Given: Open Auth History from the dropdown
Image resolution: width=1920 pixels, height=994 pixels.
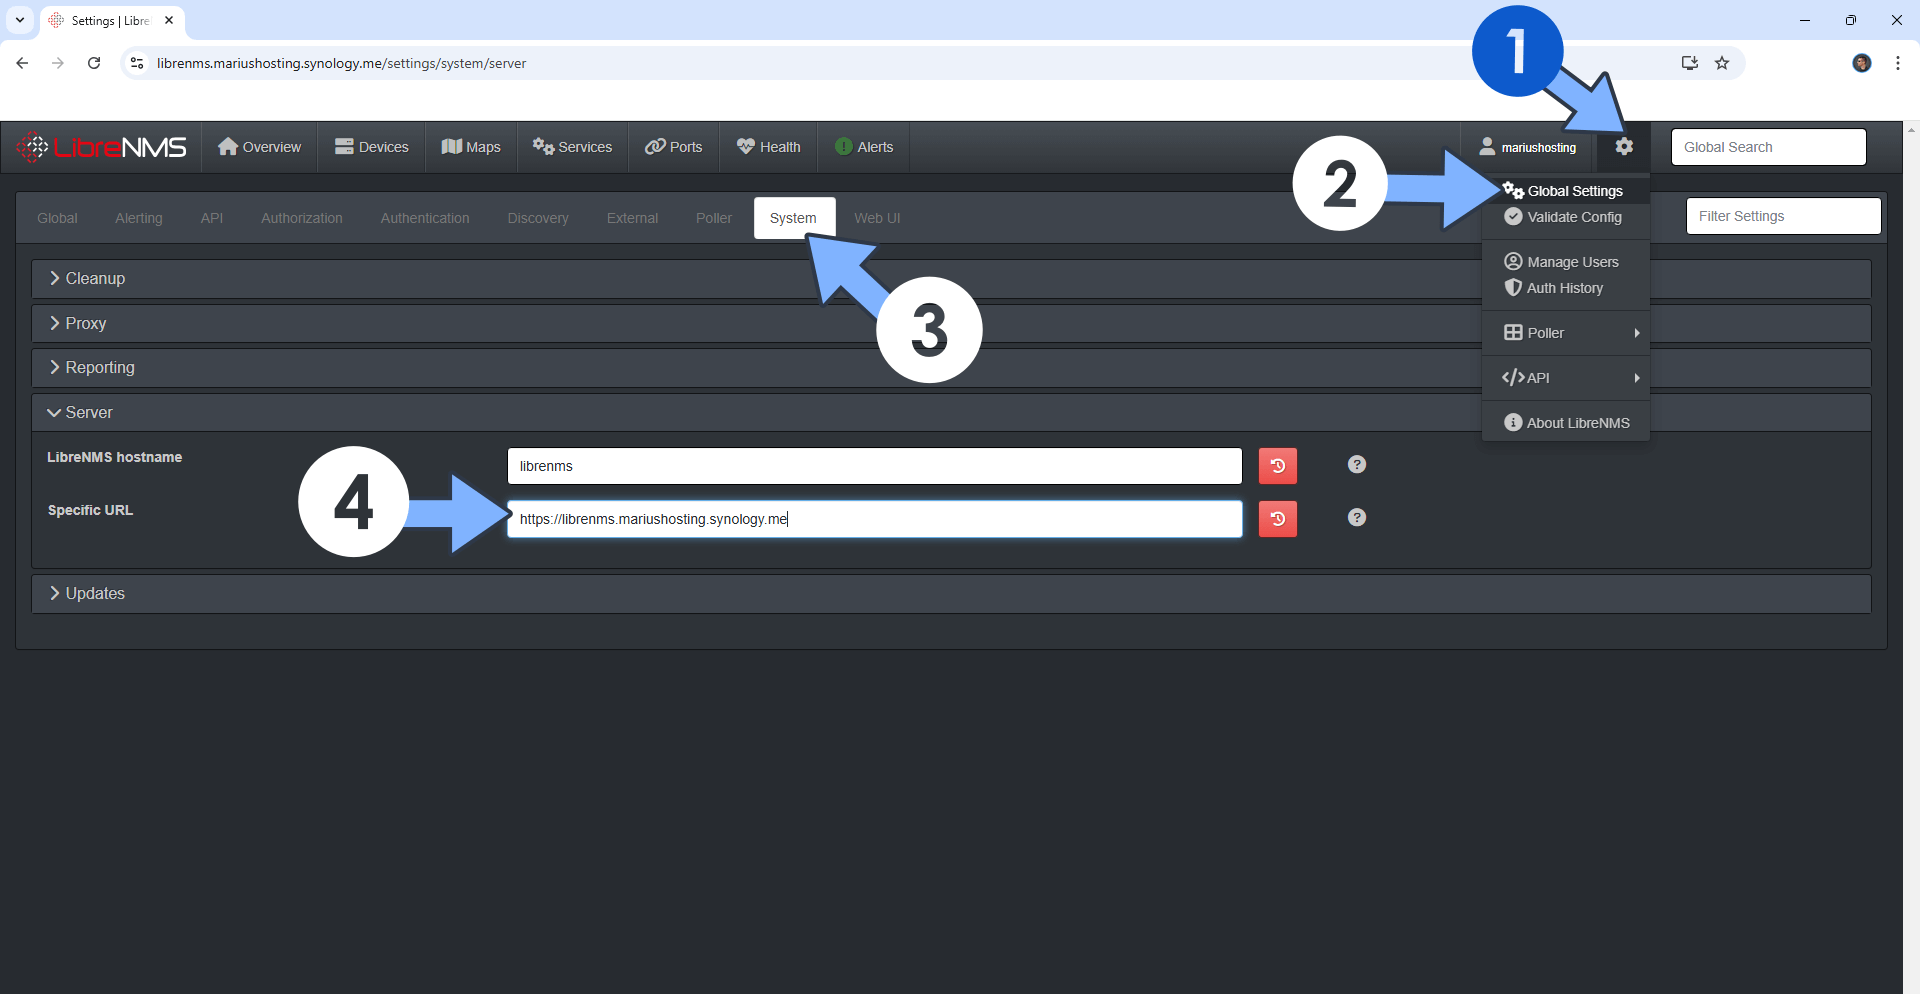Looking at the screenshot, I should [x=1565, y=288].
